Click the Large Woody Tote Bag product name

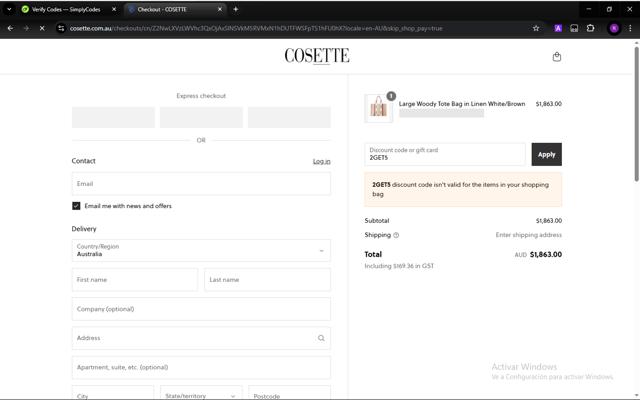(462, 104)
